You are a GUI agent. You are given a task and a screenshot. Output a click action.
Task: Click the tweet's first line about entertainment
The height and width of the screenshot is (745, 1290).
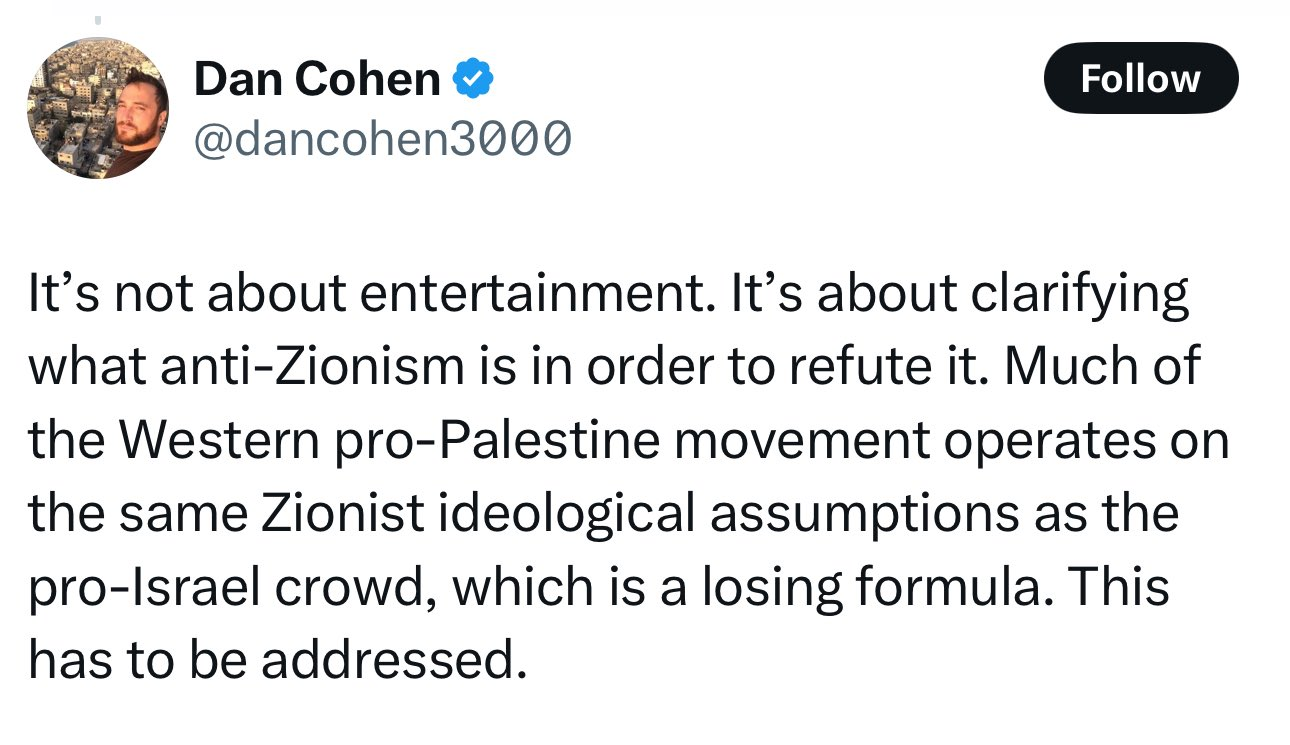point(608,295)
